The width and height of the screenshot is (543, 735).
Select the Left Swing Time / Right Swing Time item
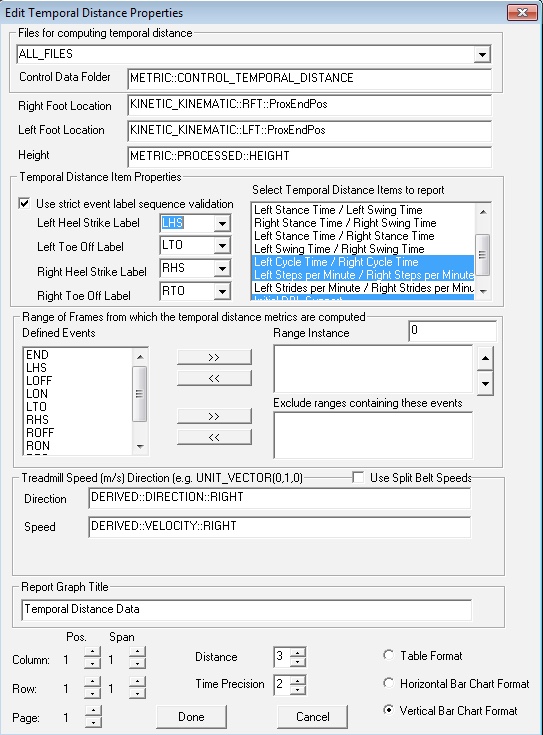[x=339, y=249]
